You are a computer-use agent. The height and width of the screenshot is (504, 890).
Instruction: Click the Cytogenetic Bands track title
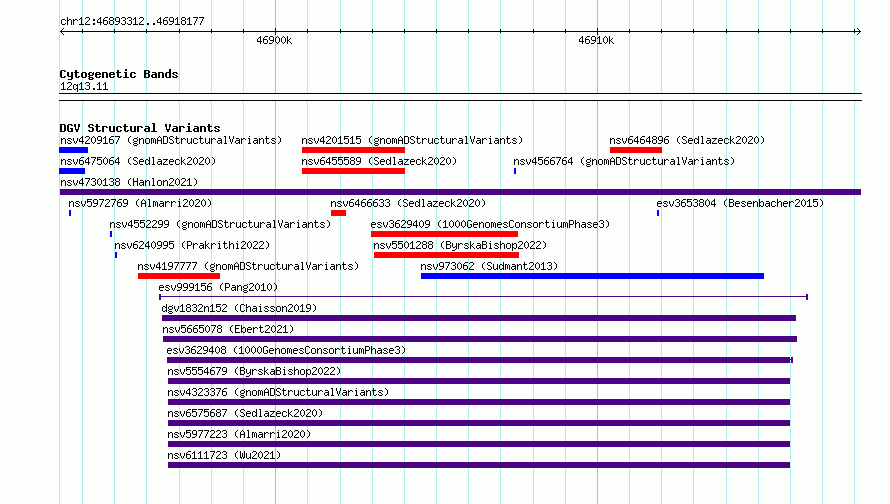pos(119,74)
